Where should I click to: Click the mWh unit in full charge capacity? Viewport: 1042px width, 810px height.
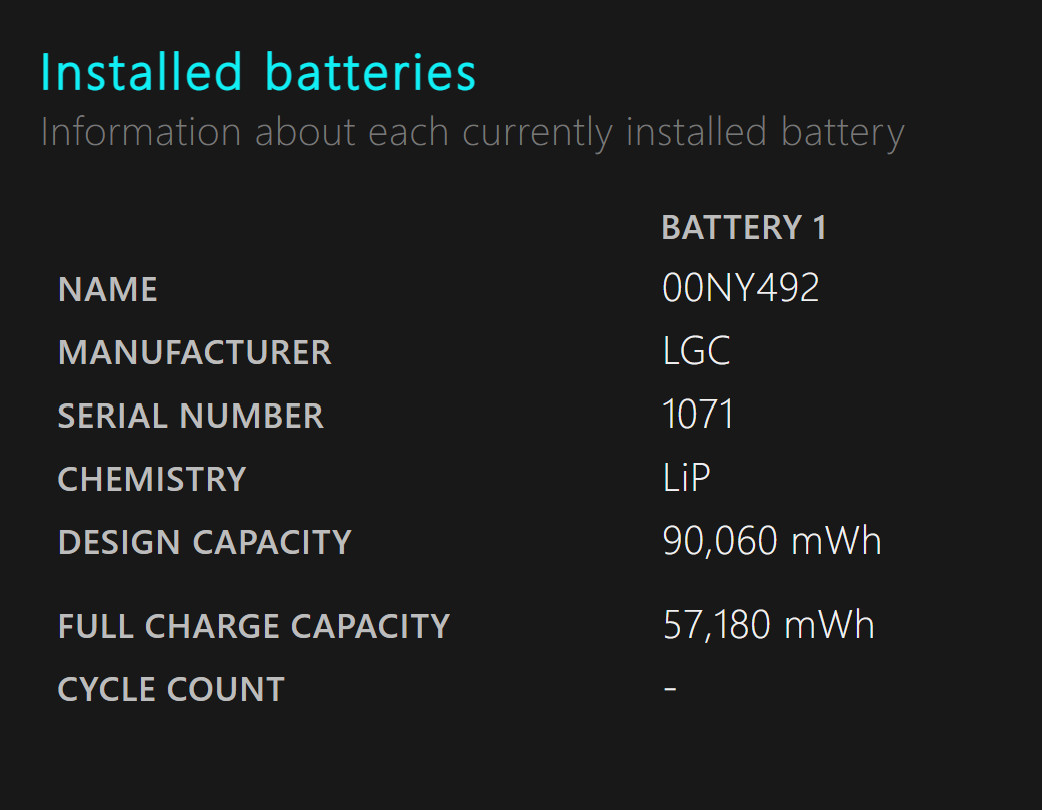tap(829, 625)
